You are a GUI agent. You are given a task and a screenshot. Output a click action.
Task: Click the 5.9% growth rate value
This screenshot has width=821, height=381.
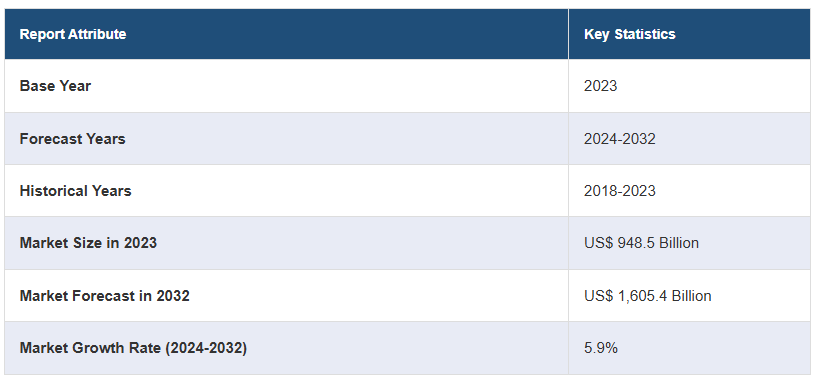click(601, 348)
